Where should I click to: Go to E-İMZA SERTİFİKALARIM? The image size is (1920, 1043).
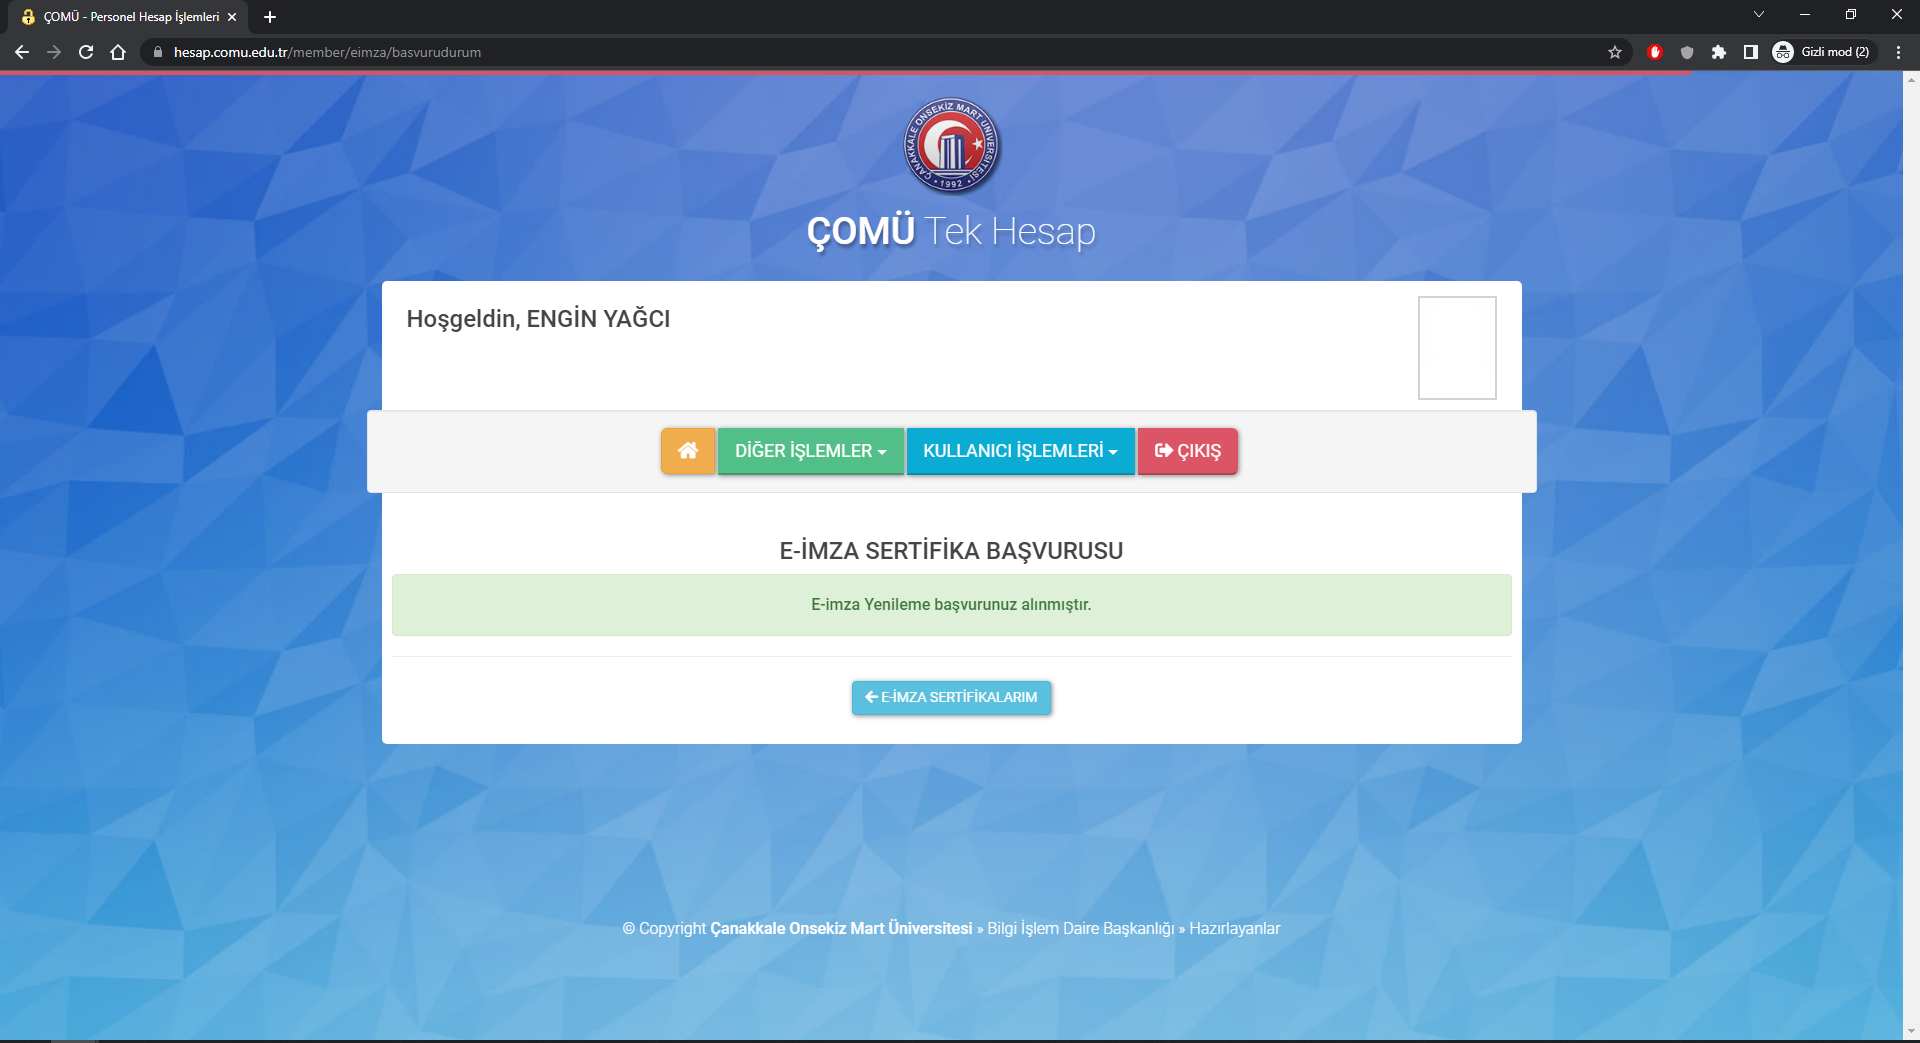pyautogui.click(x=951, y=697)
